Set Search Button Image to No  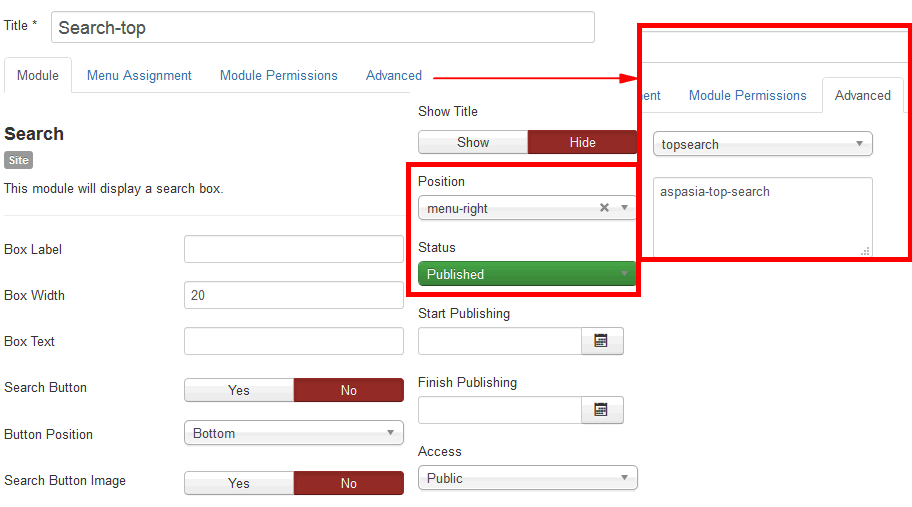[x=348, y=483]
